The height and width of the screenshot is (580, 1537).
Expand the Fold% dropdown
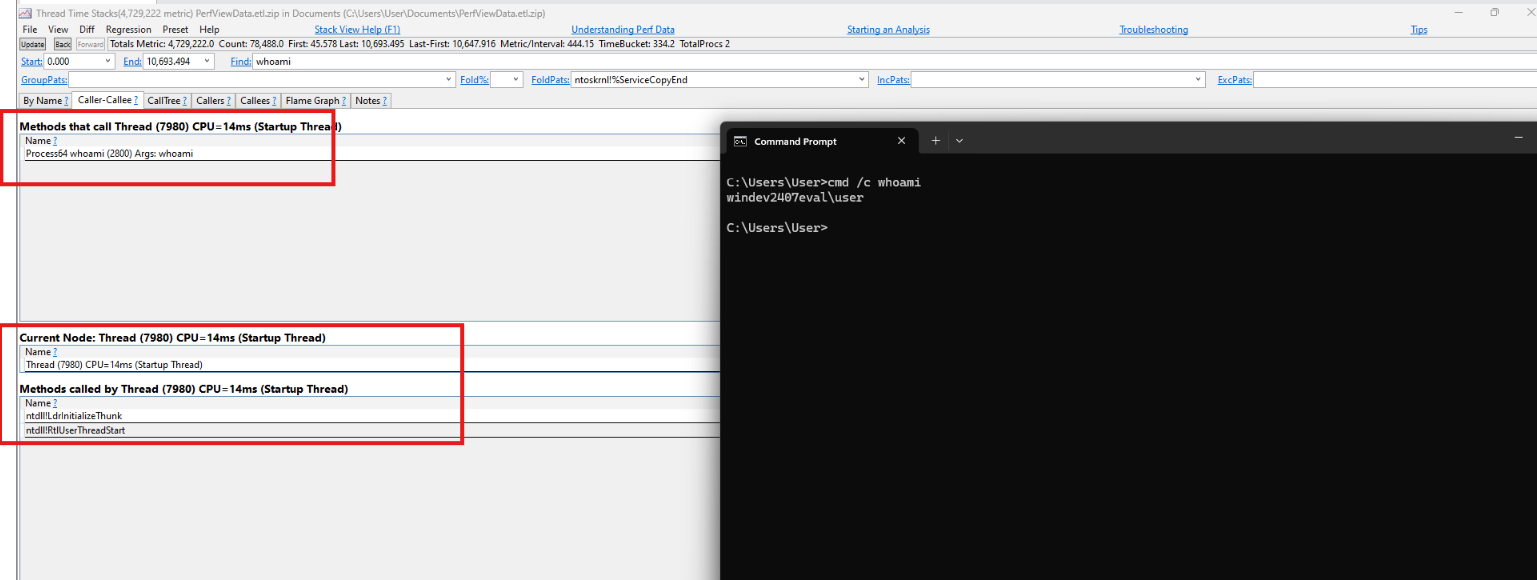tap(516, 80)
